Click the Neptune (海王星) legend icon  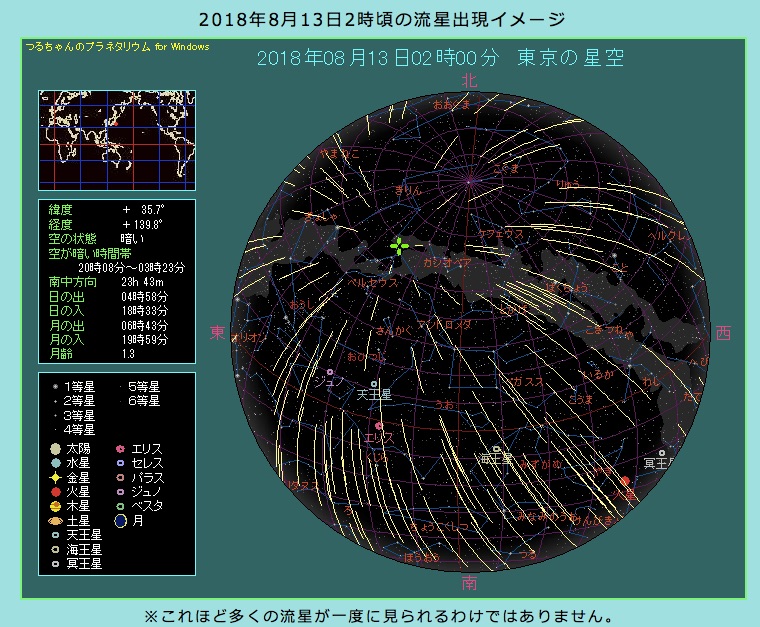56,549
